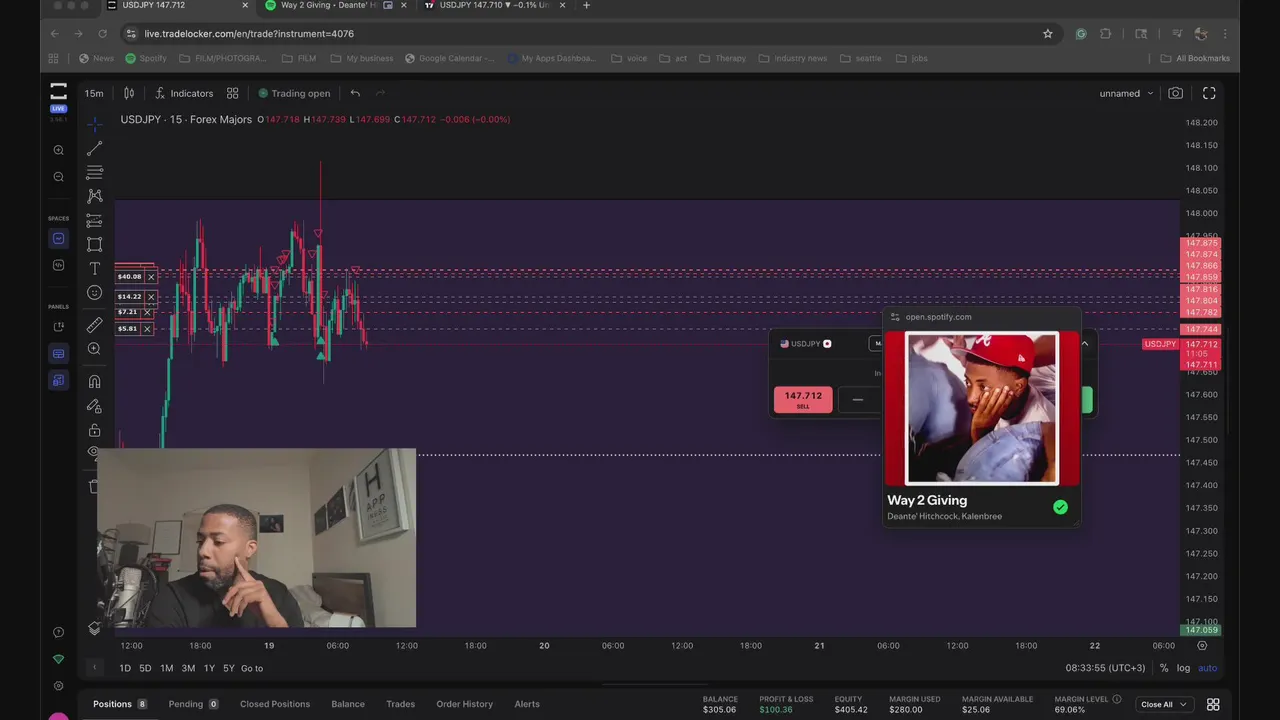Switch to the Pending tab
The image size is (1280, 720).
(193, 704)
